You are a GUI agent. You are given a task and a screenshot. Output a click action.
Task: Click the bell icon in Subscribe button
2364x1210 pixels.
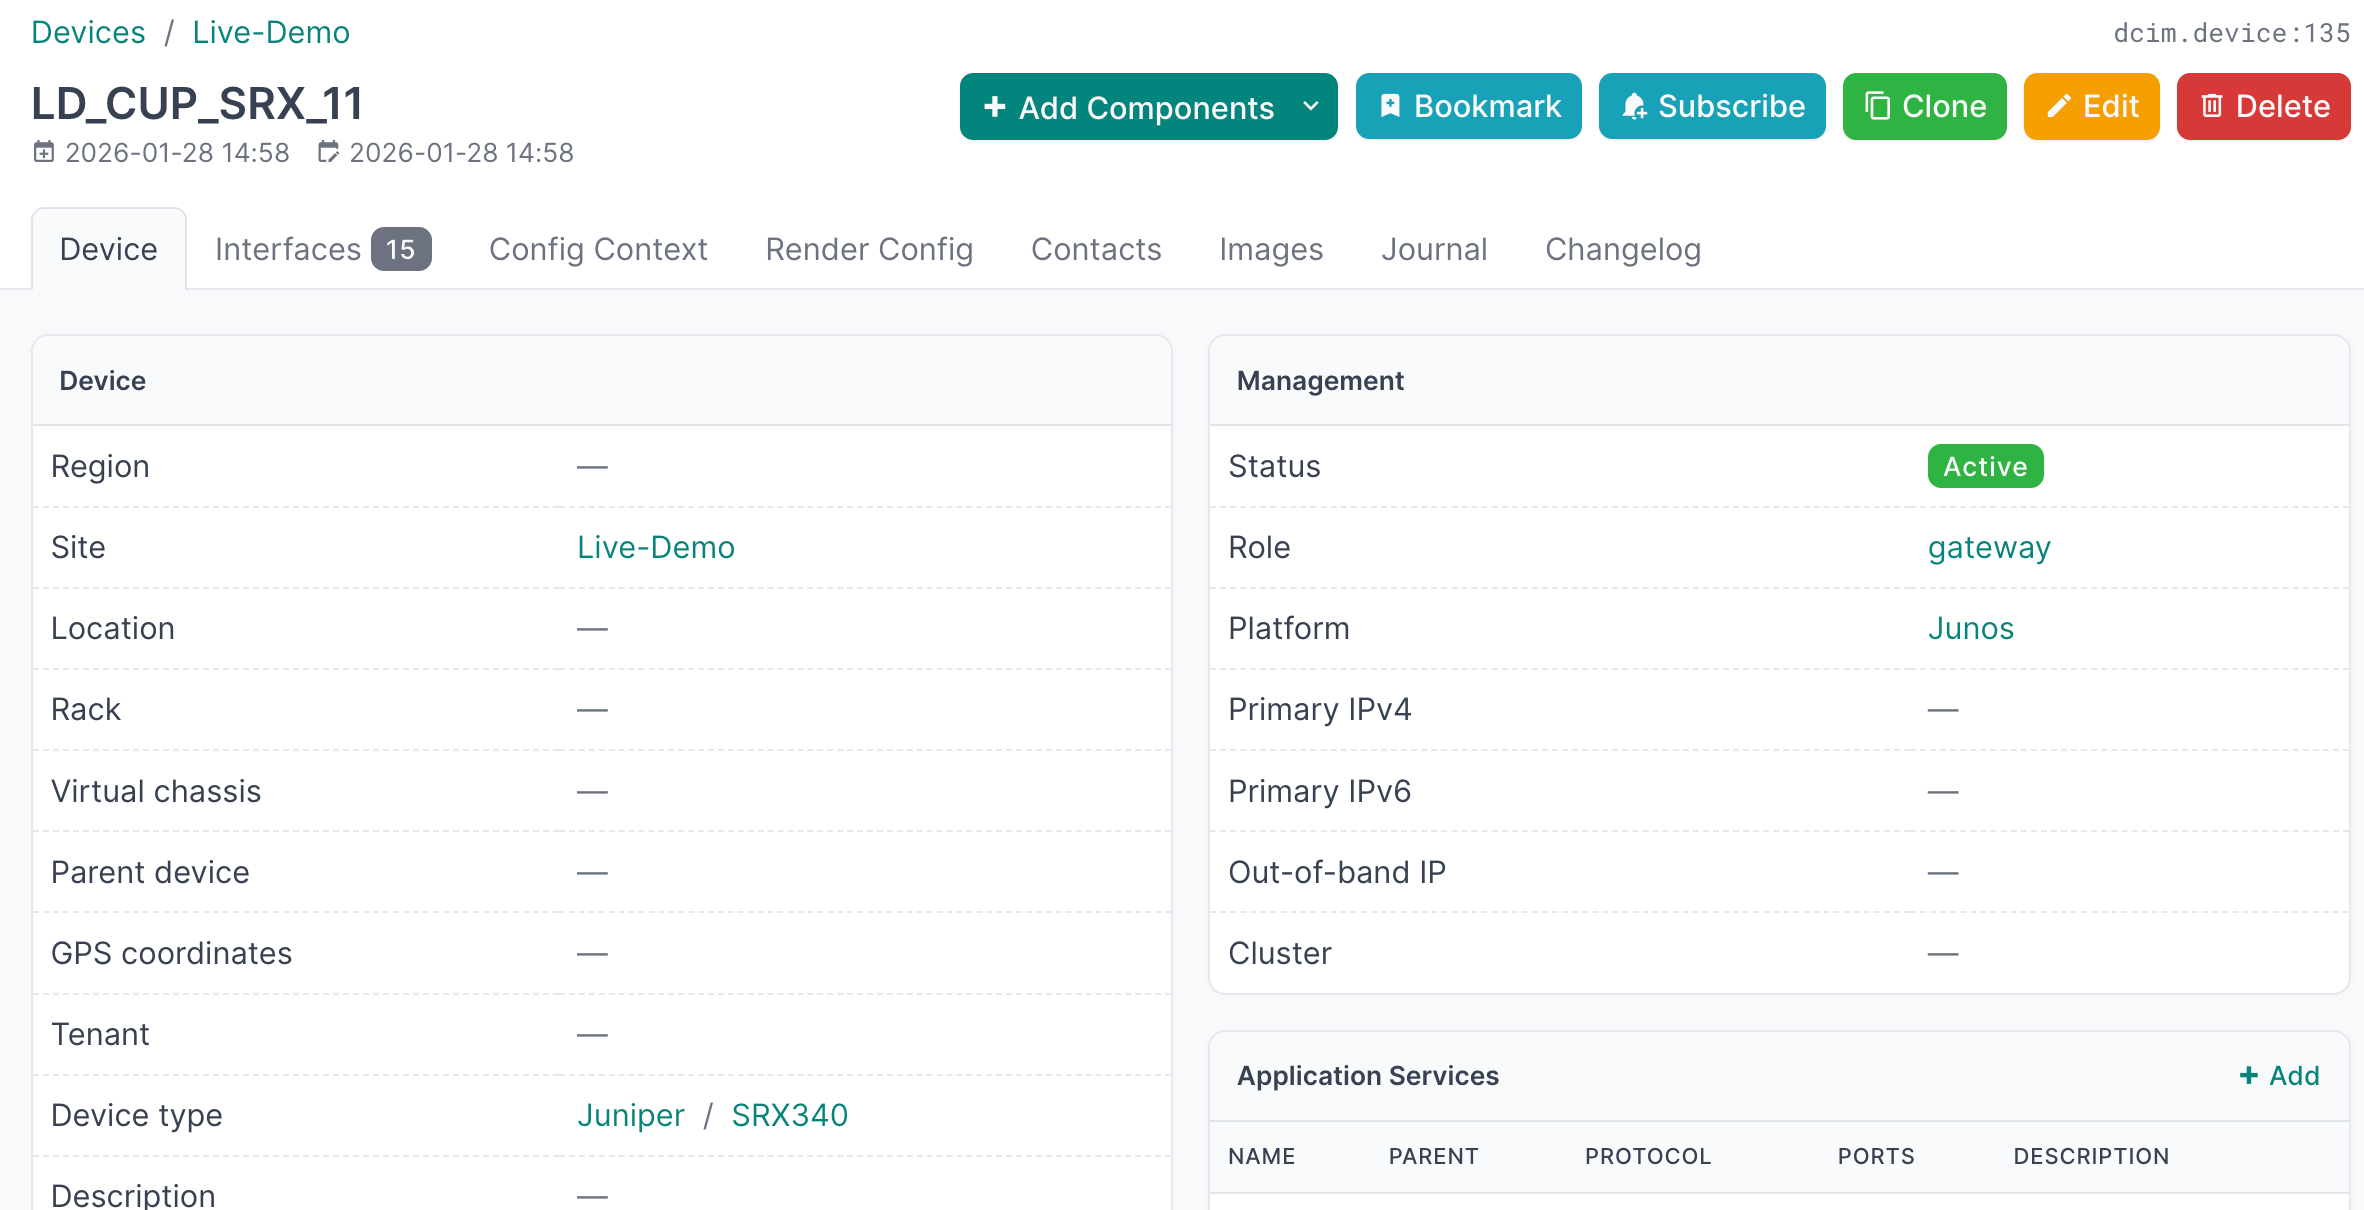[x=1634, y=106]
